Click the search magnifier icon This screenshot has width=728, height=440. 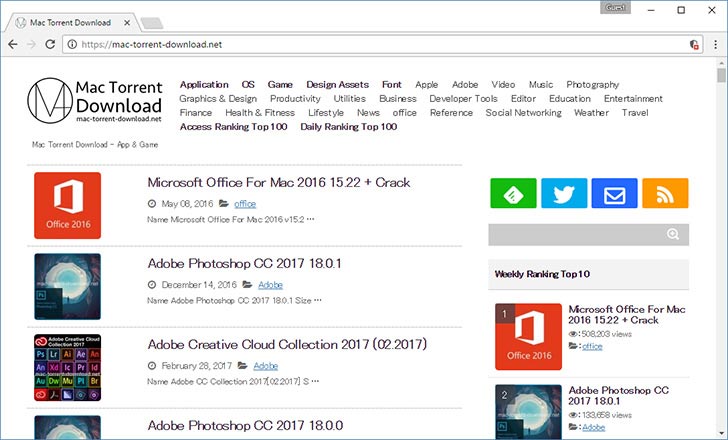pyautogui.click(x=673, y=234)
